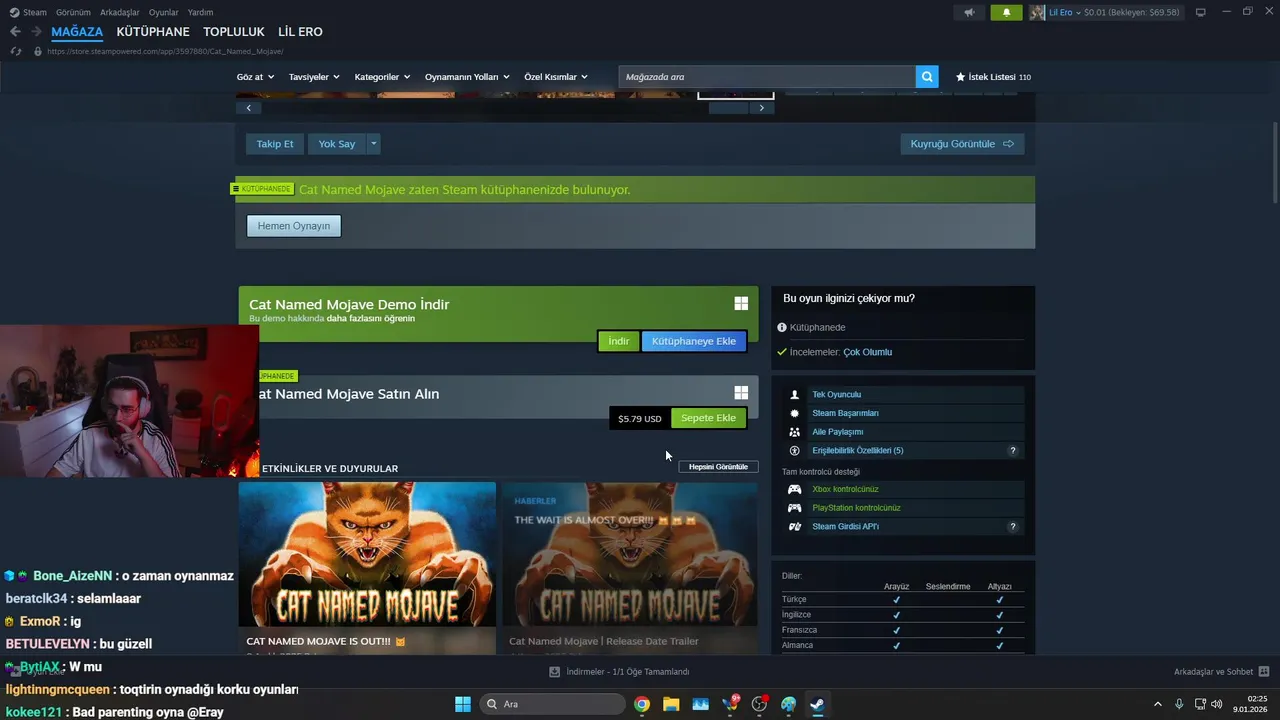Open the volume tray icon
Image resolution: width=1280 pixels, height=720 pixels.
pyautogui.click(x=1217, y=704)
